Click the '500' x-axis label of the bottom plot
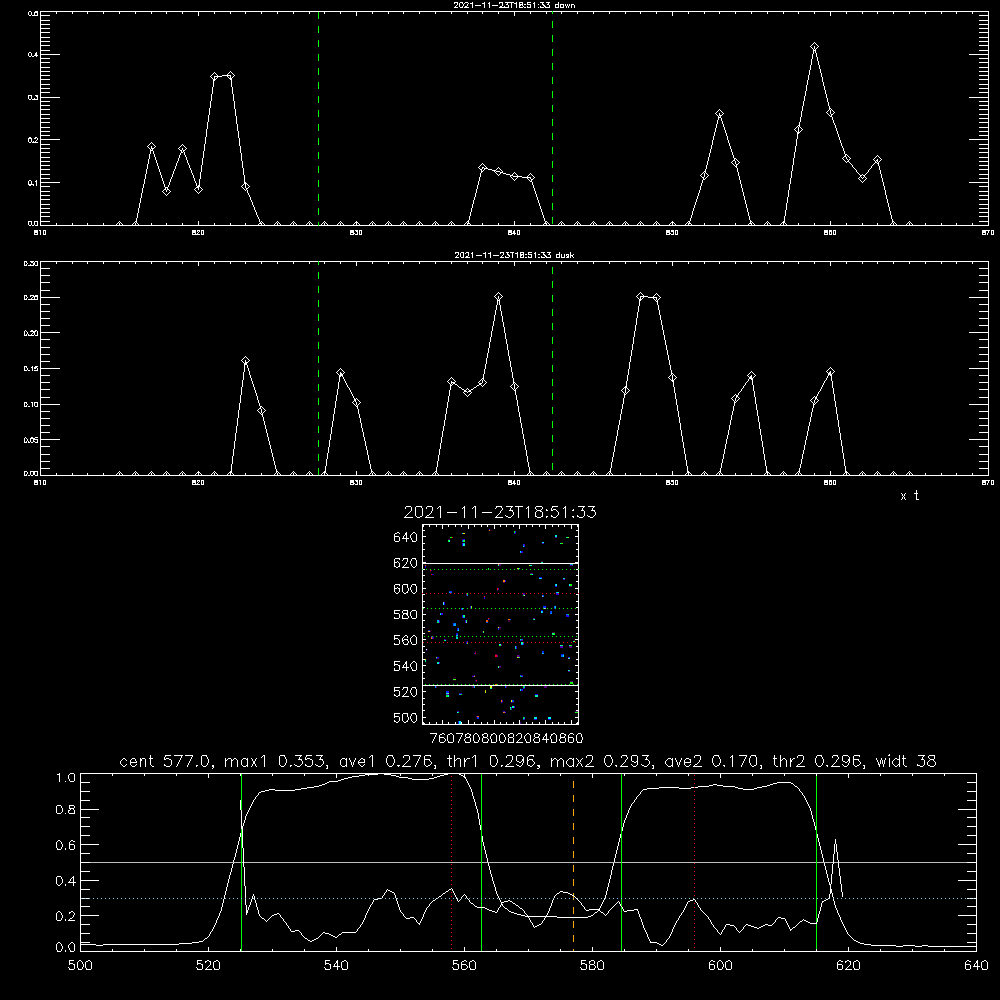Screen dimensions: 1000x1000 click(80, 966)
